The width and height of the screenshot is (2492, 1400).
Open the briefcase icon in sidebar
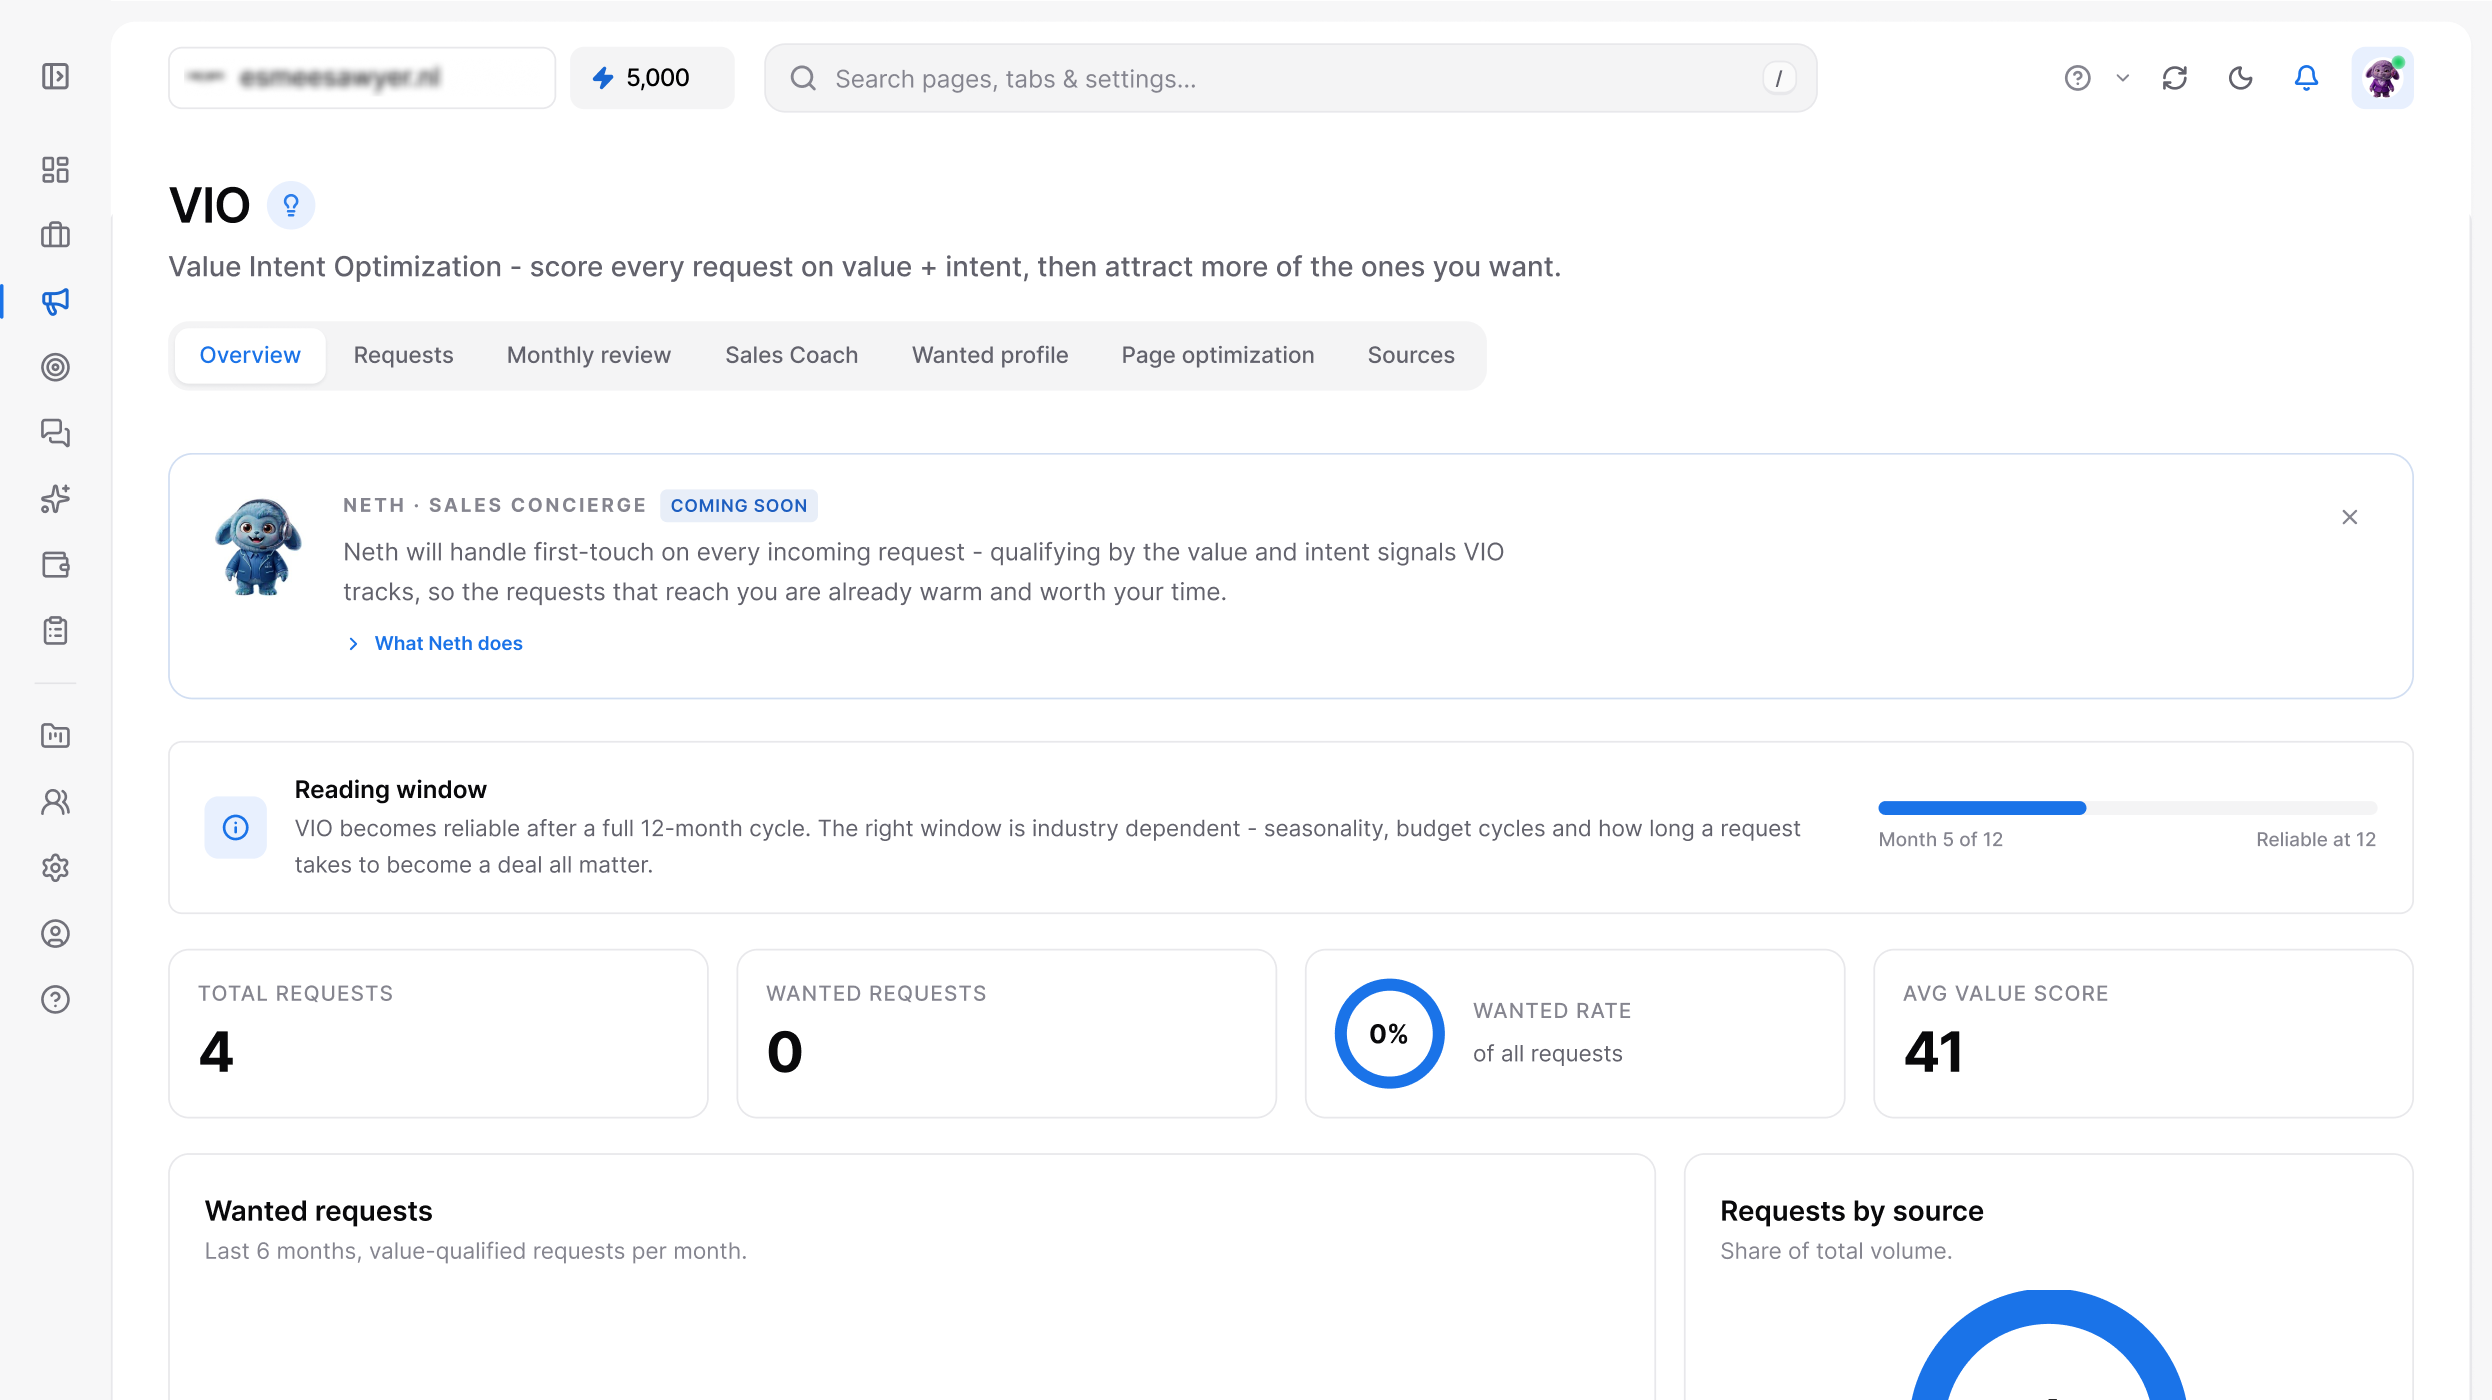pyautogui.click(x=56, y=235)
